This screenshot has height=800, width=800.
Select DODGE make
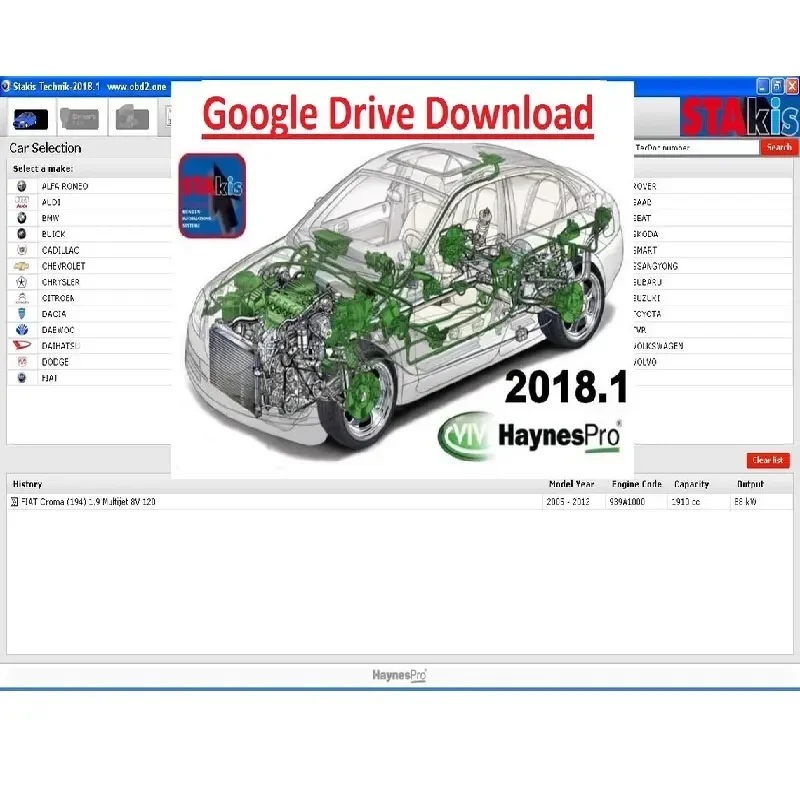[x=55, y=362]
